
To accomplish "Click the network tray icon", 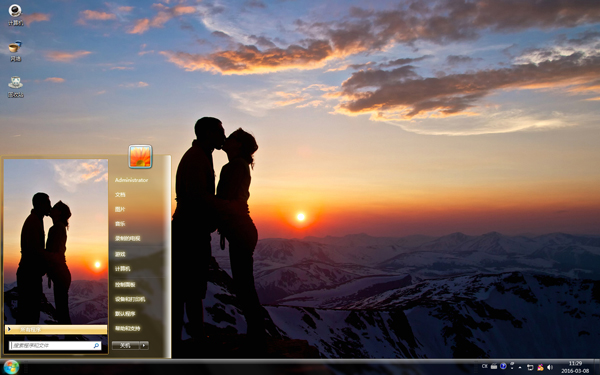I will pos(530,367).
